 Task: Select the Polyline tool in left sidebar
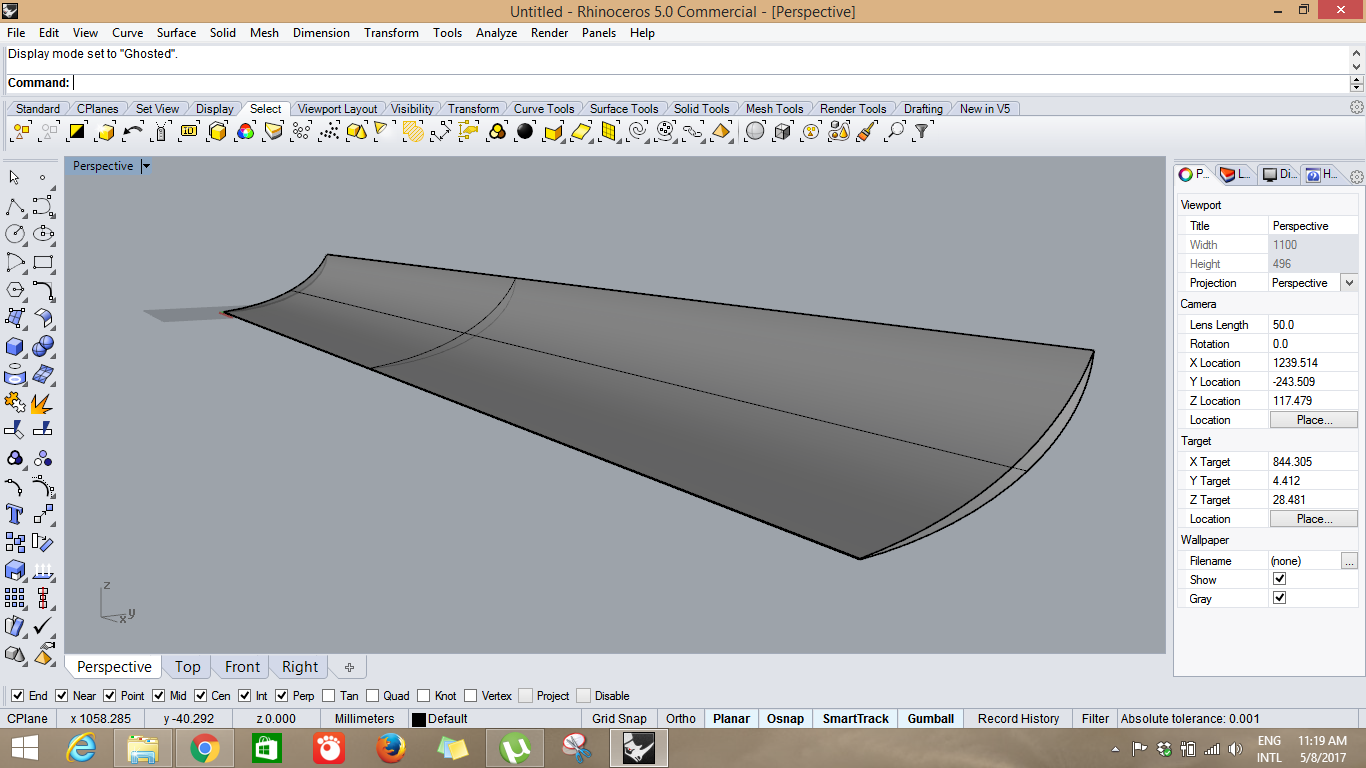tap(15, 206)
